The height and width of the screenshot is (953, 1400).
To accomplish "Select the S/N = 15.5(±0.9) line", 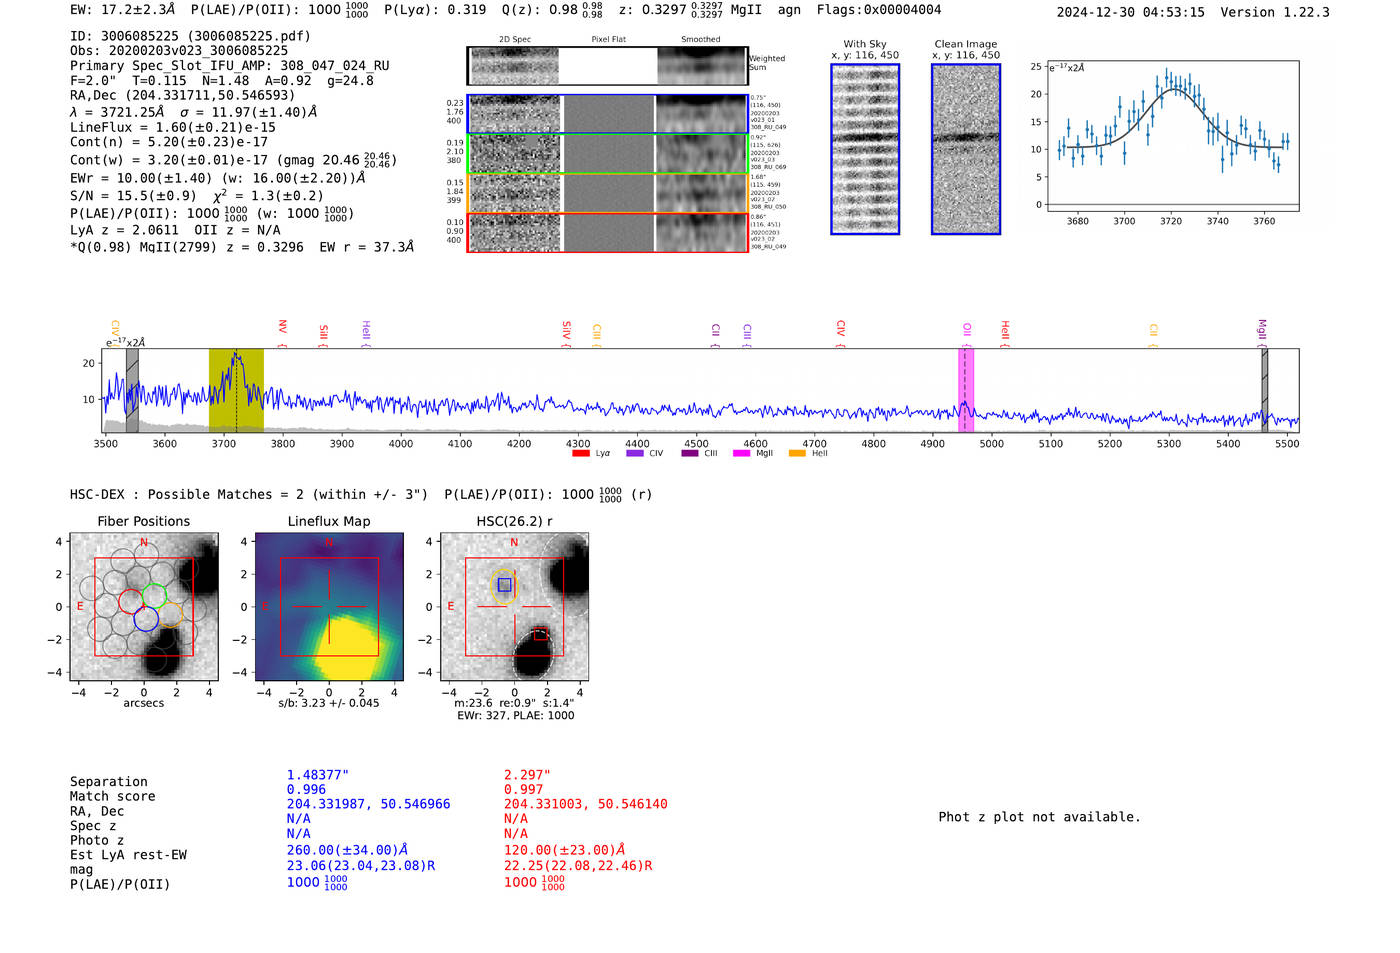I will click(197, 196).
